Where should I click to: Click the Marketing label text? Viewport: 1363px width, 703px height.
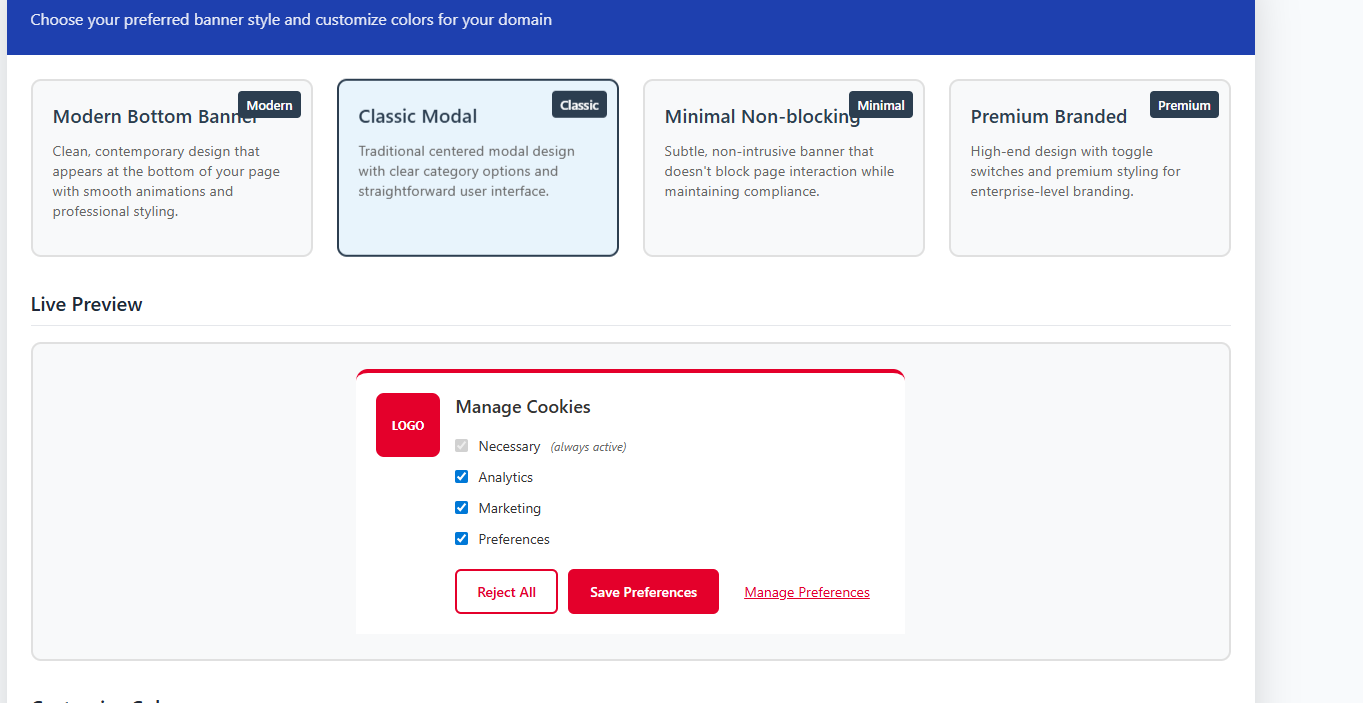509,508
